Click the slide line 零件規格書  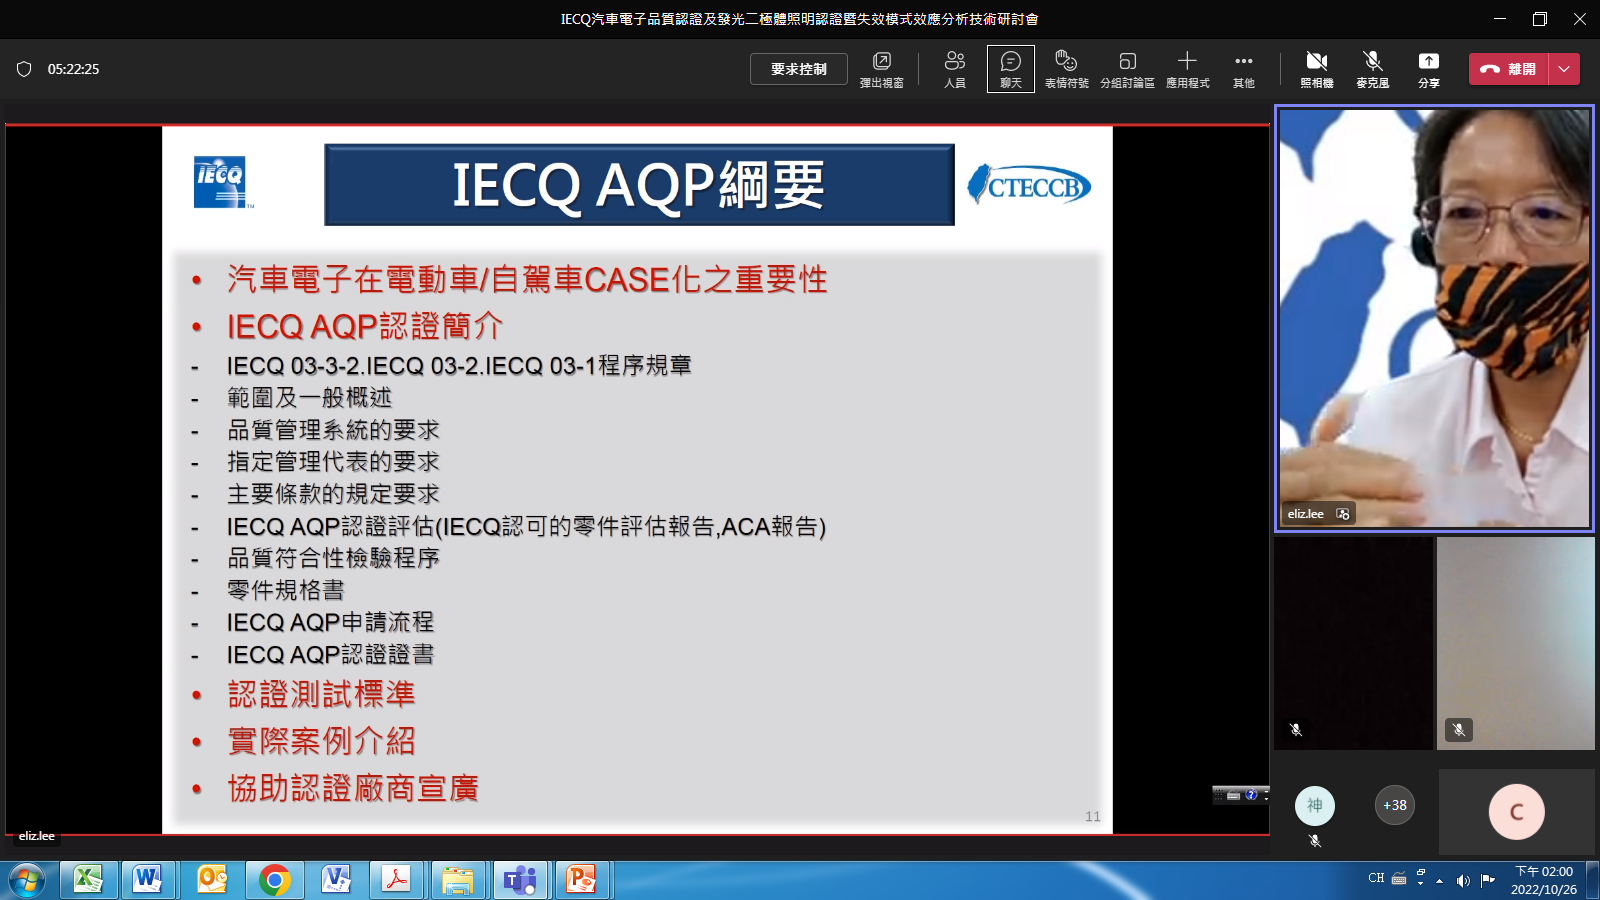(285, 590)
